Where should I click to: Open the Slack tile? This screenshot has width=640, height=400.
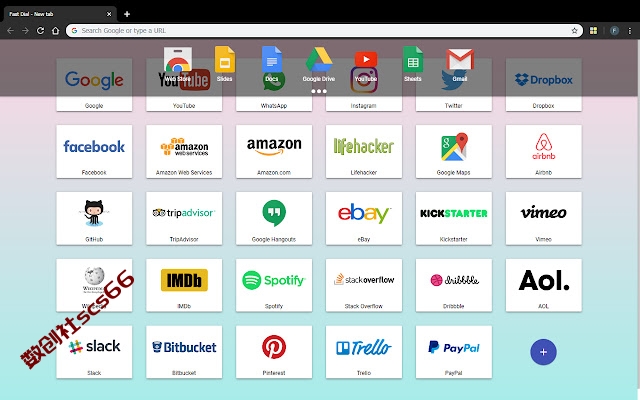[94, 352]
